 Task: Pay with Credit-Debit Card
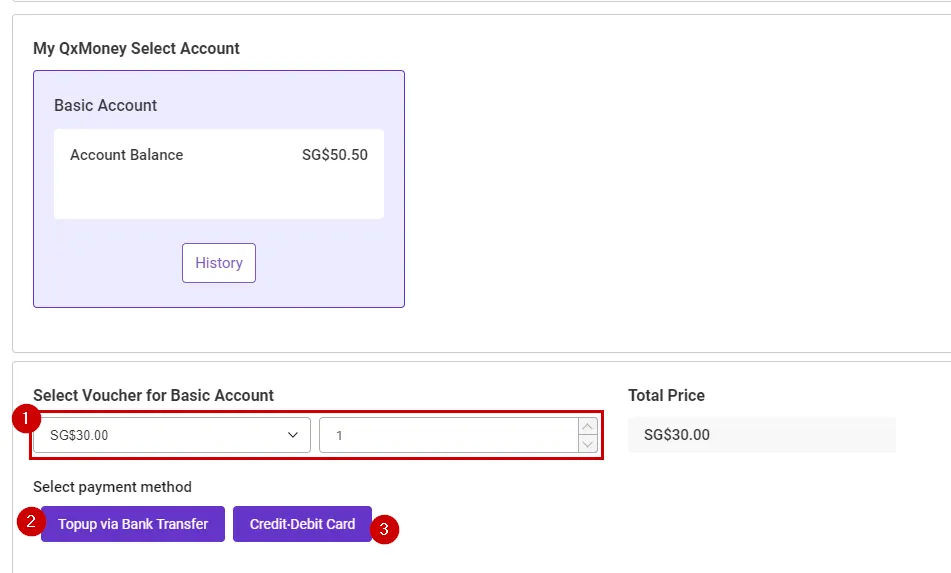click(302, 524)
